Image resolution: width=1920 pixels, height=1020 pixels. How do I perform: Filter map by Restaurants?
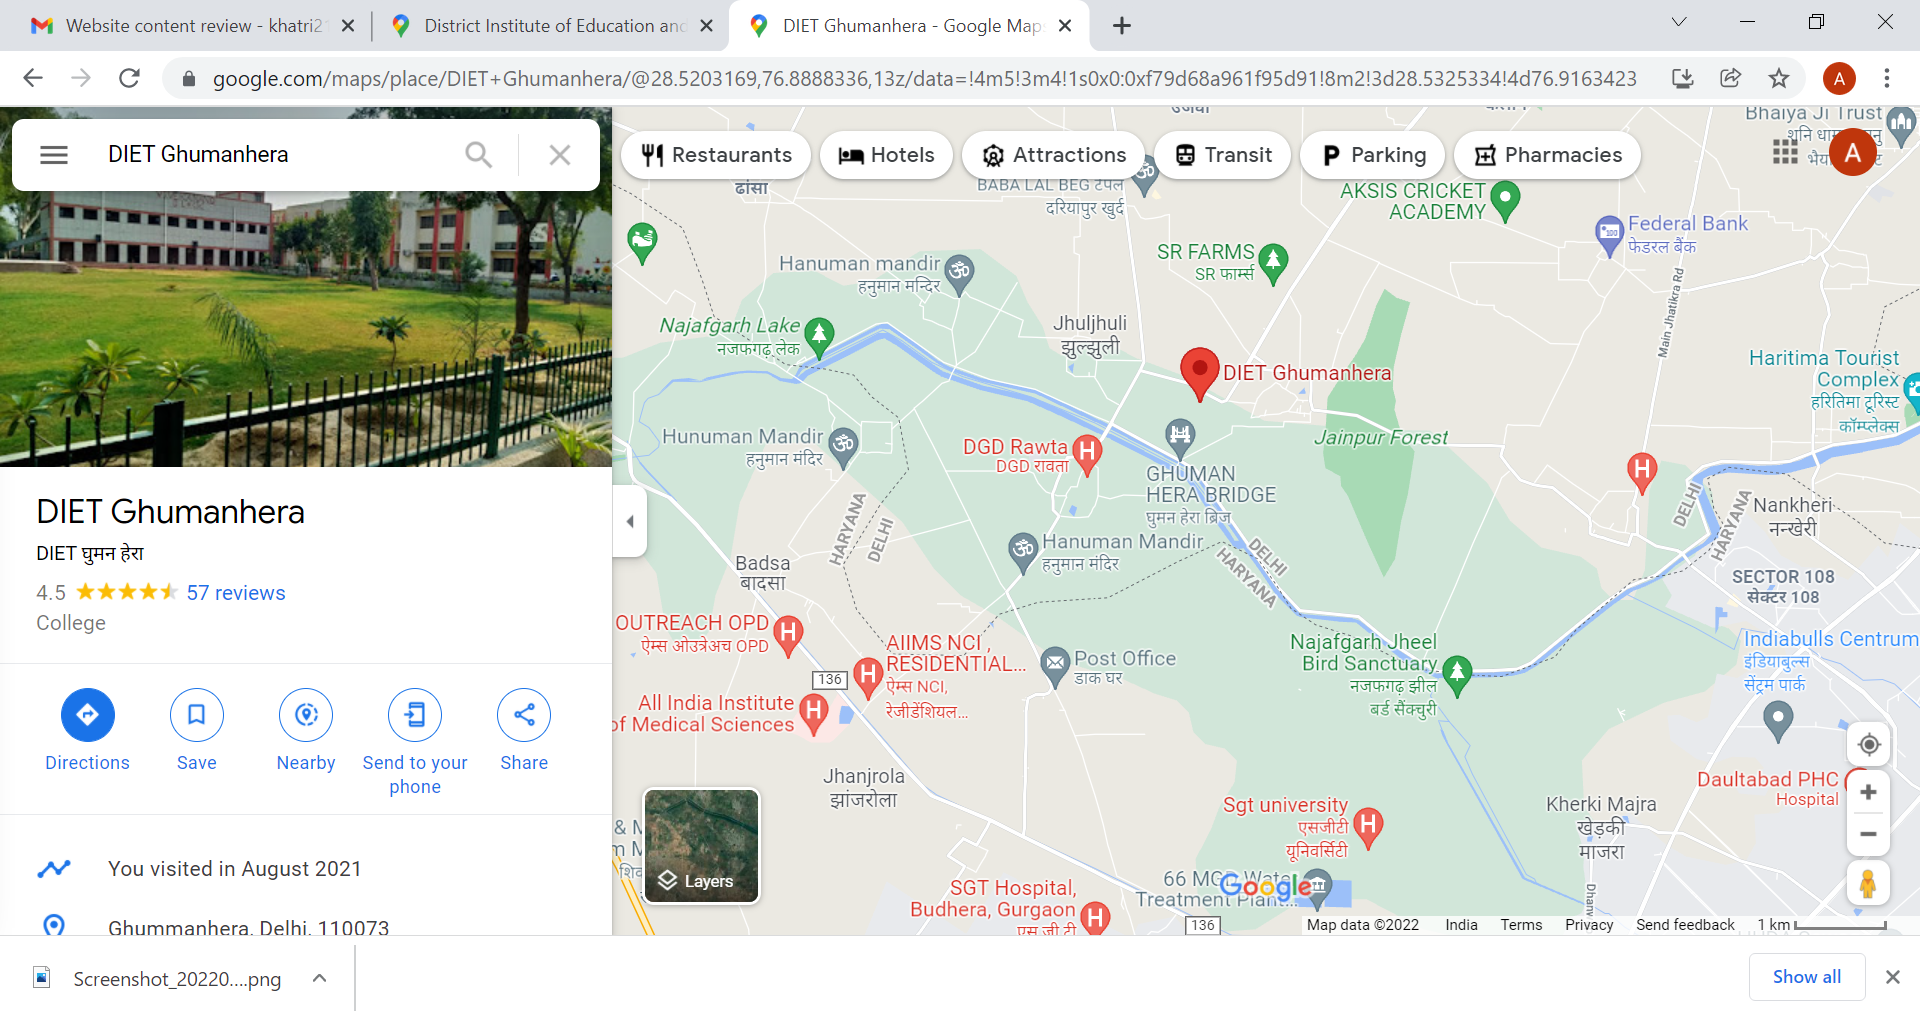coord(716,155)
